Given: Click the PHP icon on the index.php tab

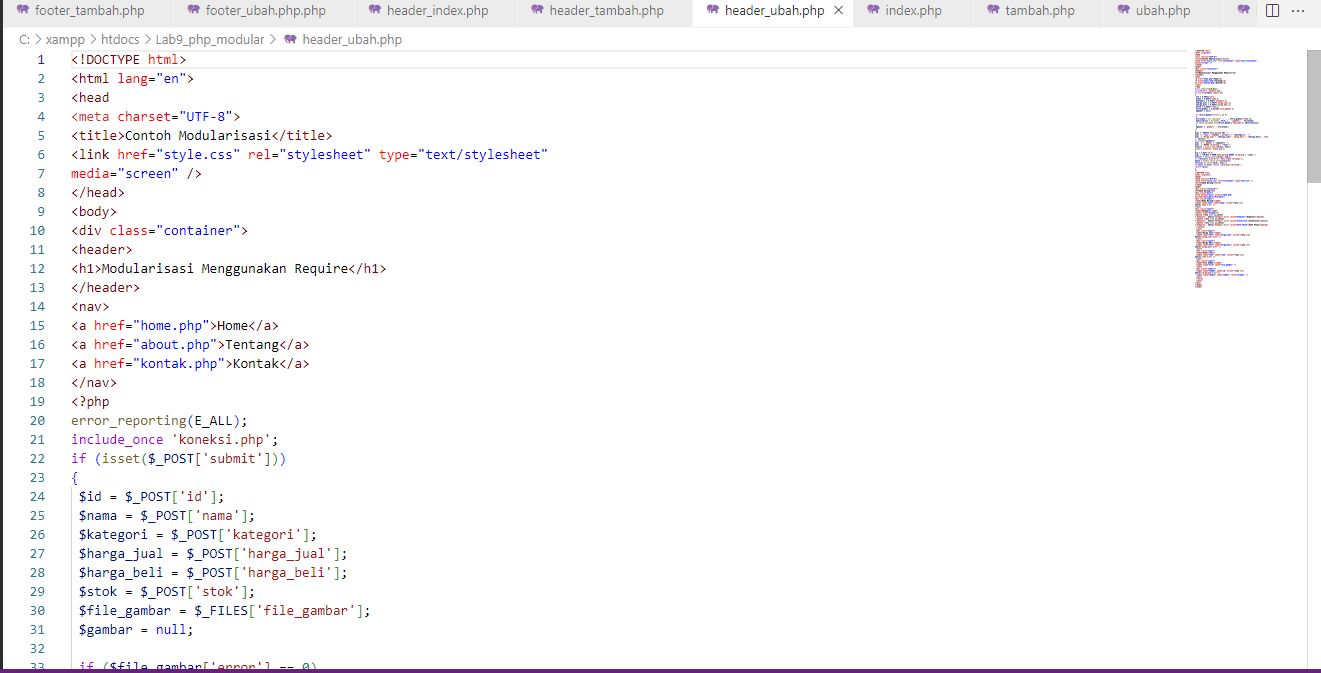Looking at the screenshot, I should [x=873, y=12].
